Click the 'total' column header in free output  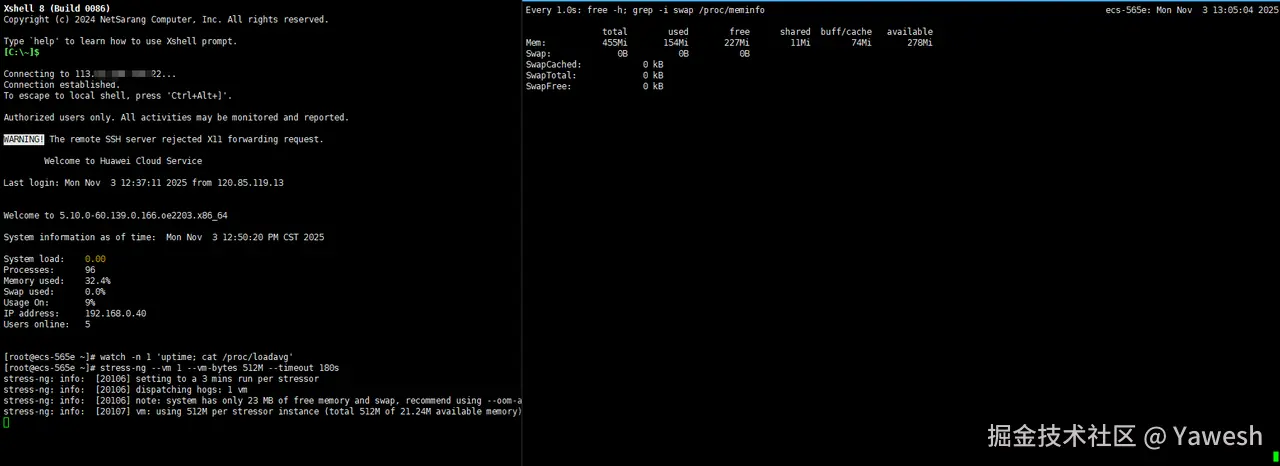pyautogui.click(x=615, y=32)
